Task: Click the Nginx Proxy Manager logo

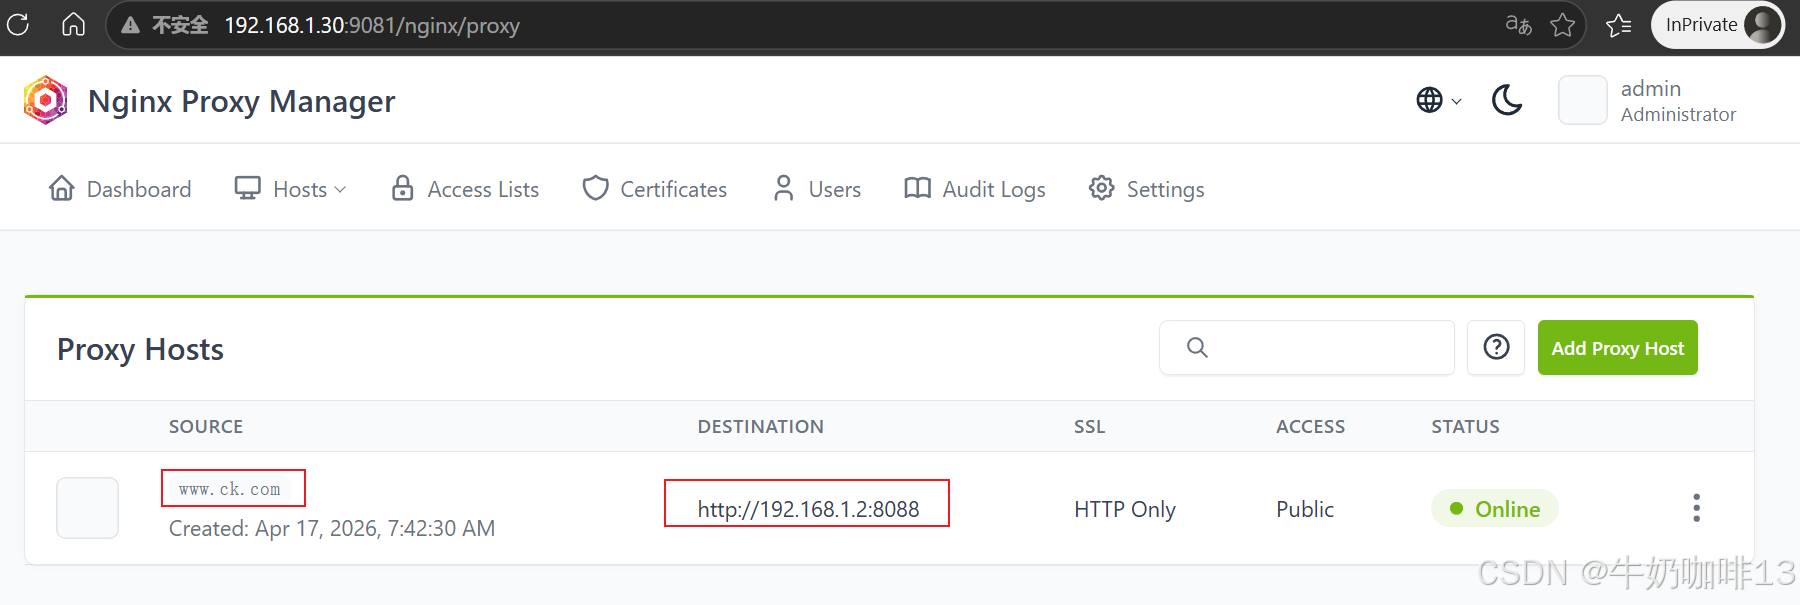Action: point(45,100)
